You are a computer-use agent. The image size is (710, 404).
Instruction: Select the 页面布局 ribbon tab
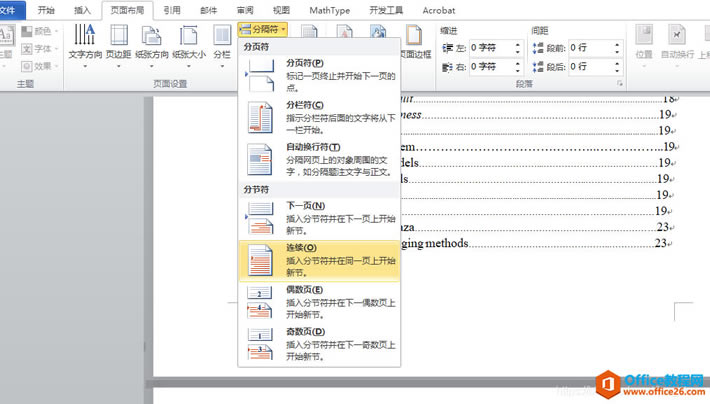127,10
